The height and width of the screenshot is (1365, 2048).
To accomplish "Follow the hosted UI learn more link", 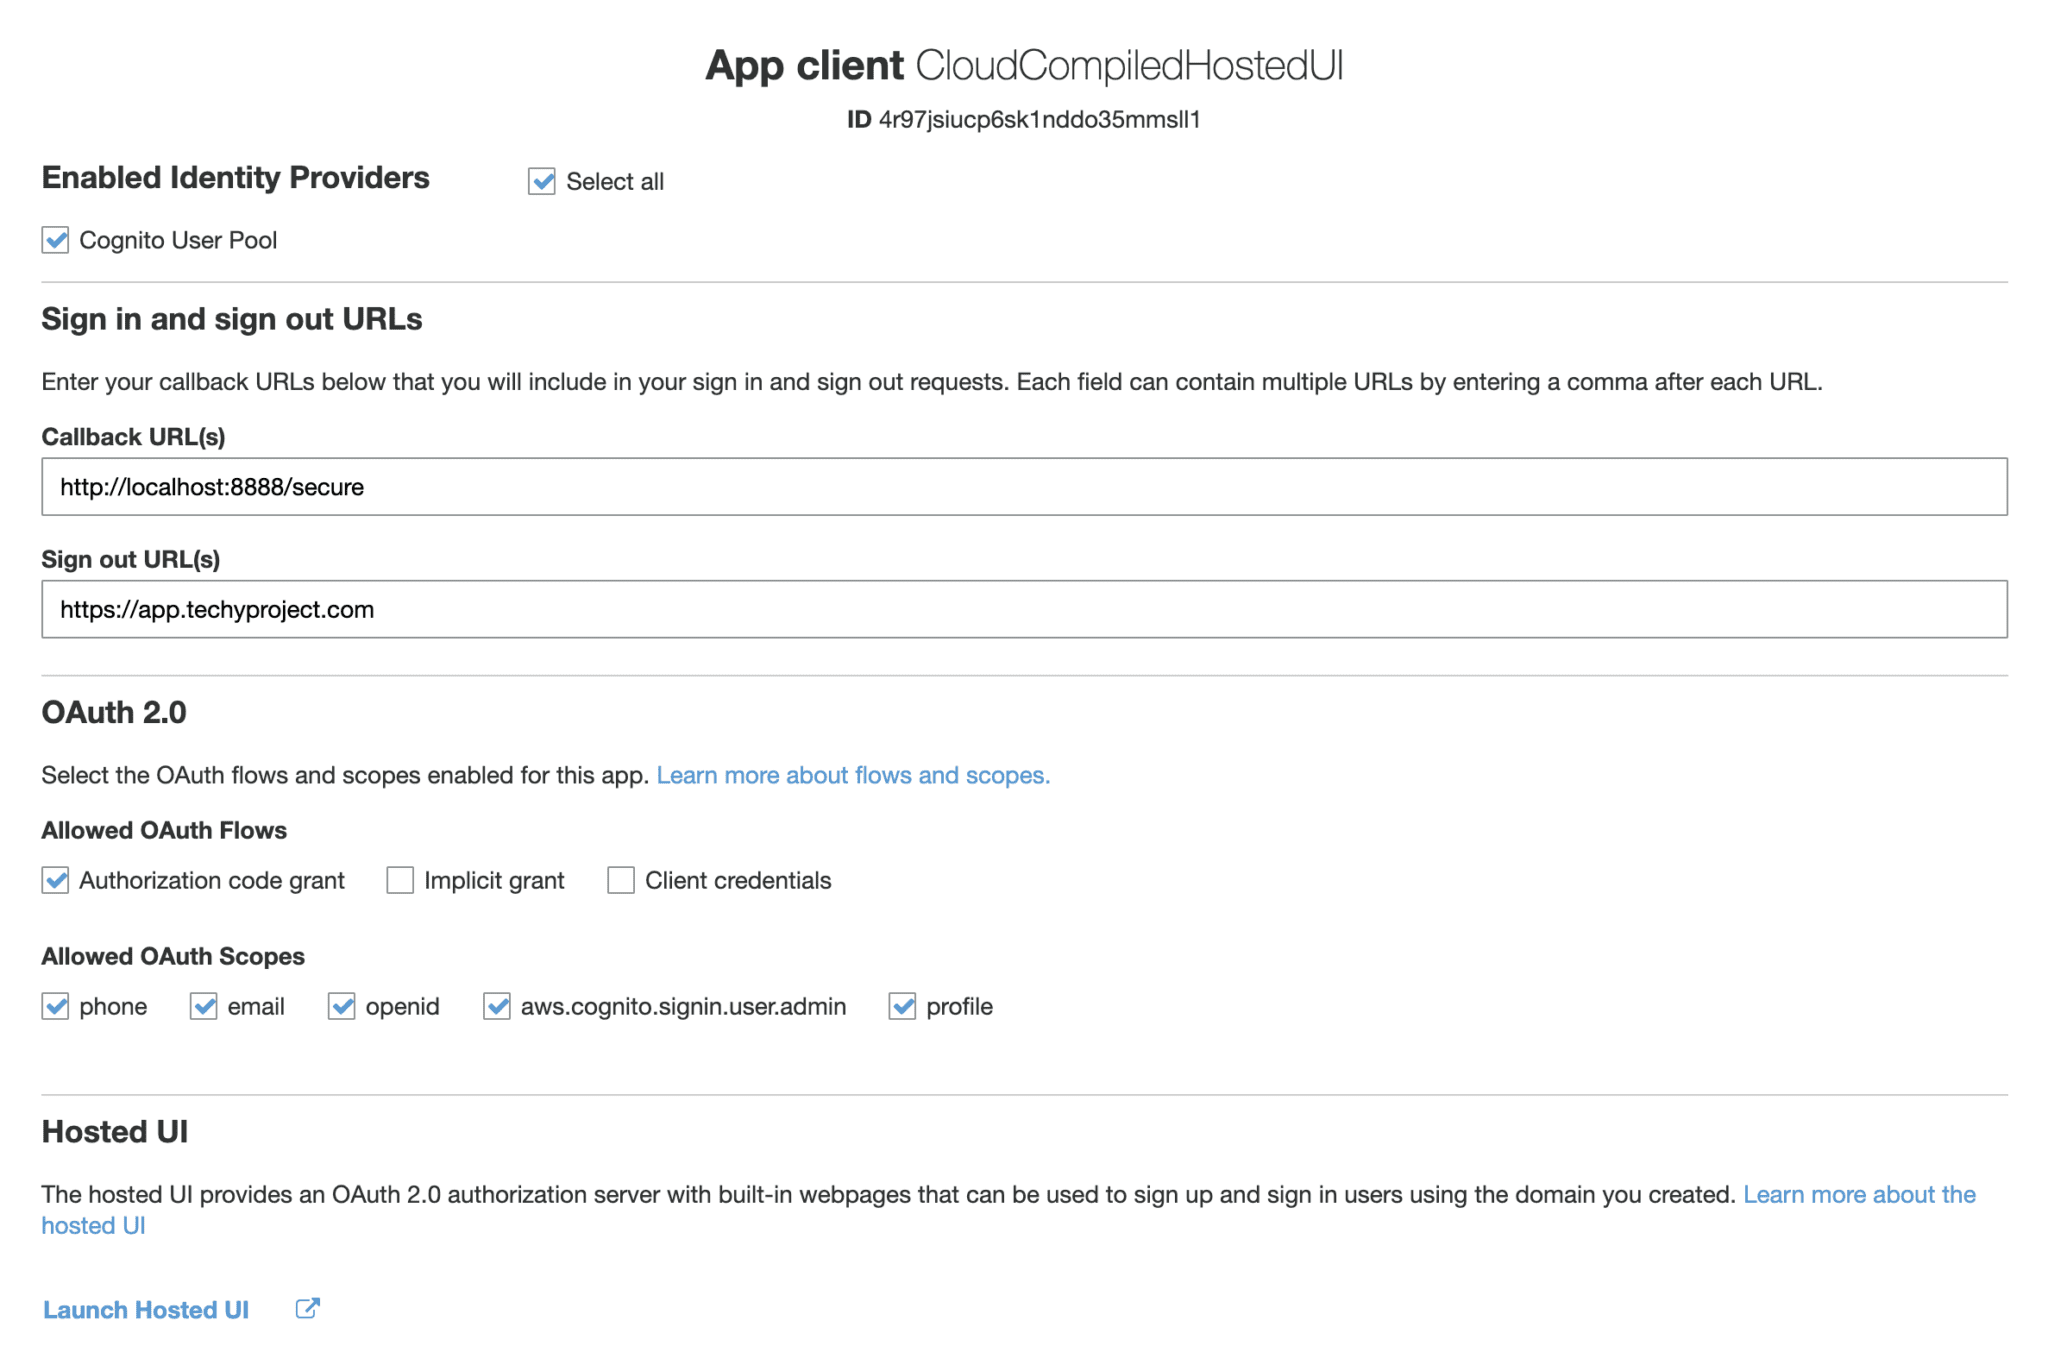I will [x=1860, y=1194].
